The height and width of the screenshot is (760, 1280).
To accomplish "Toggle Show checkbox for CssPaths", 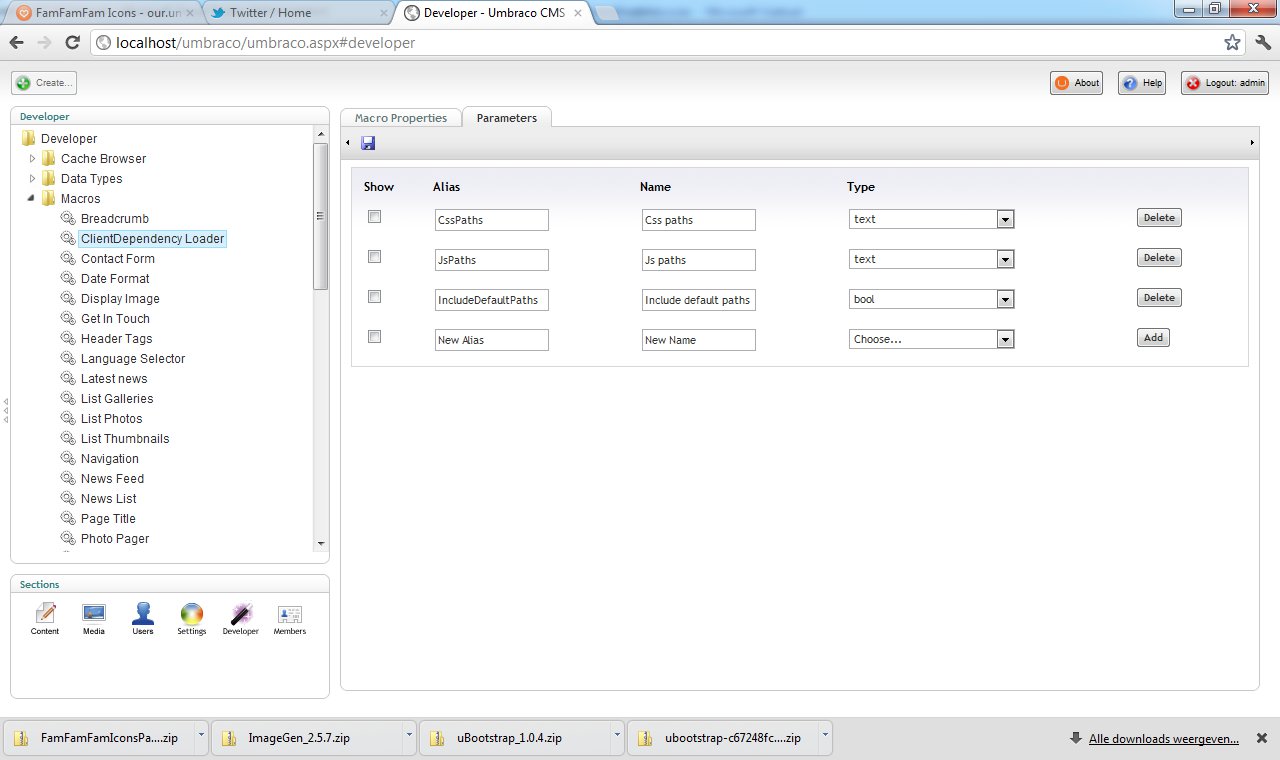I will 375,217.
